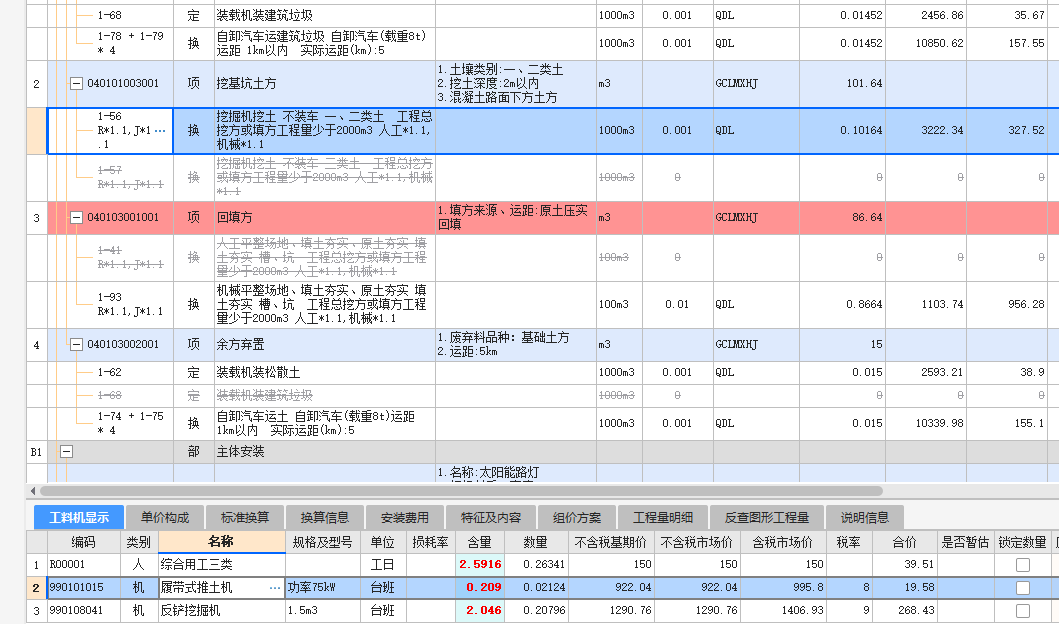Viewport: 1059px width, 624px height.
Task: Click the 类别 column header
Action: click(138, 542)
